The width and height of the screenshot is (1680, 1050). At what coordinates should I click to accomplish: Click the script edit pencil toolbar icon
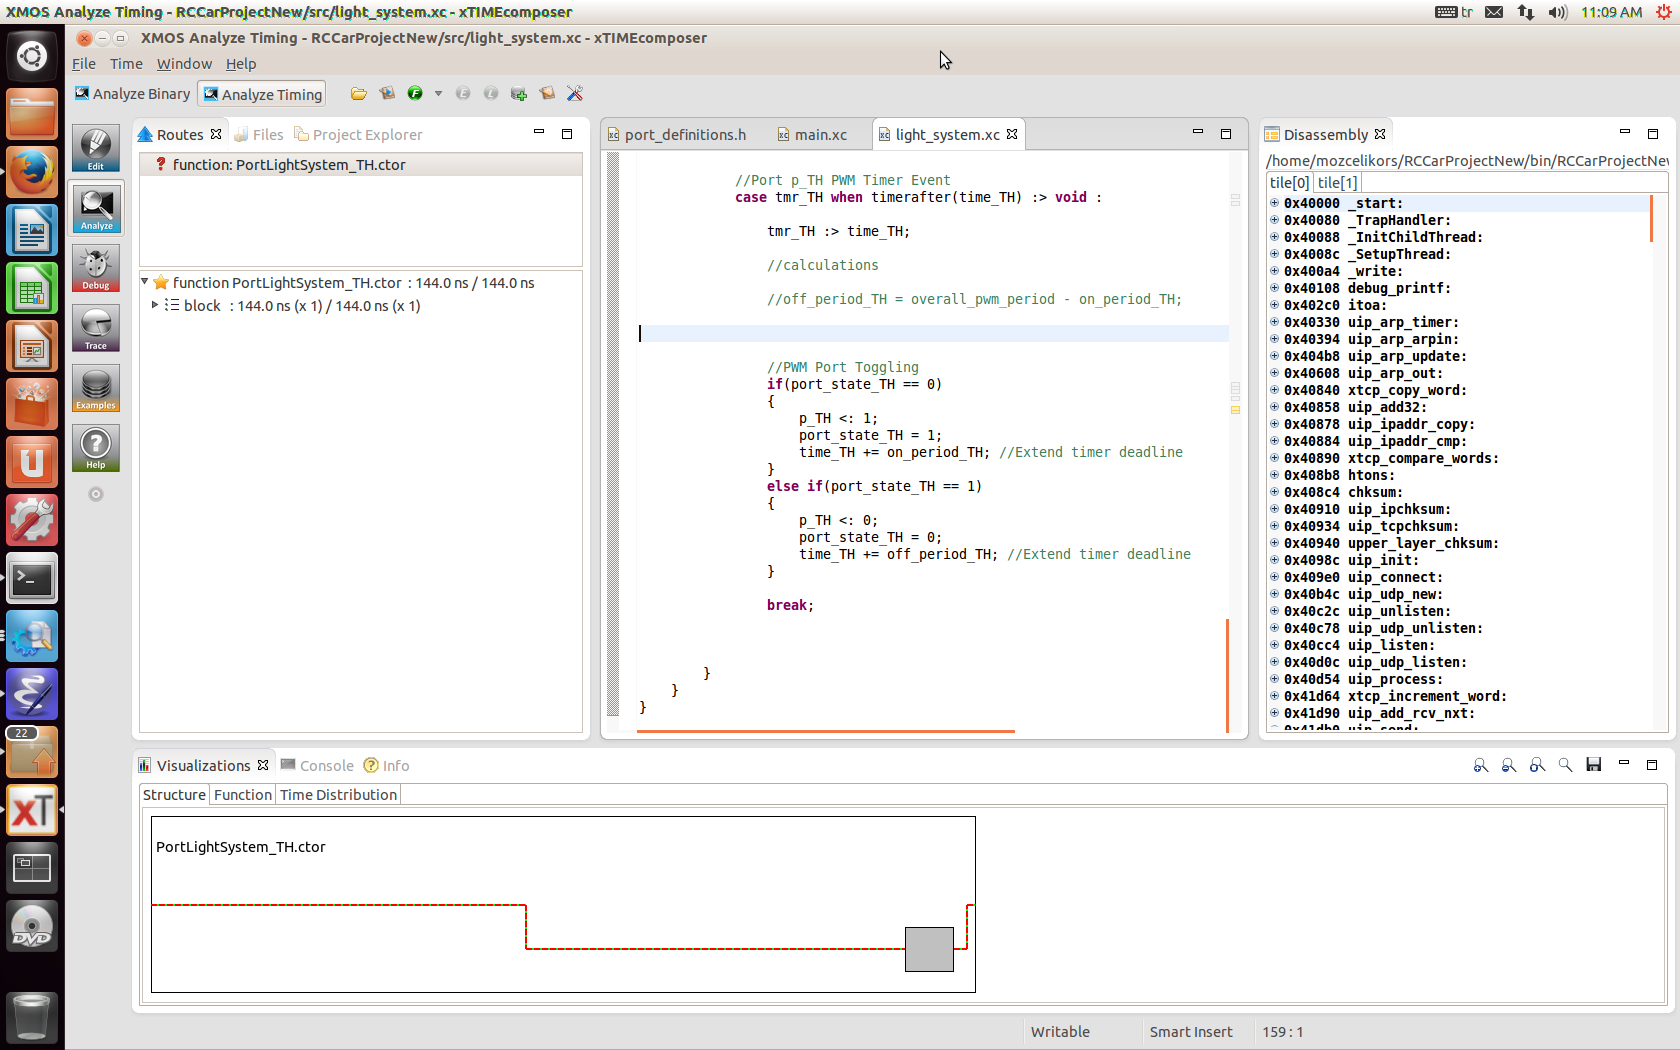pos(547,94)
